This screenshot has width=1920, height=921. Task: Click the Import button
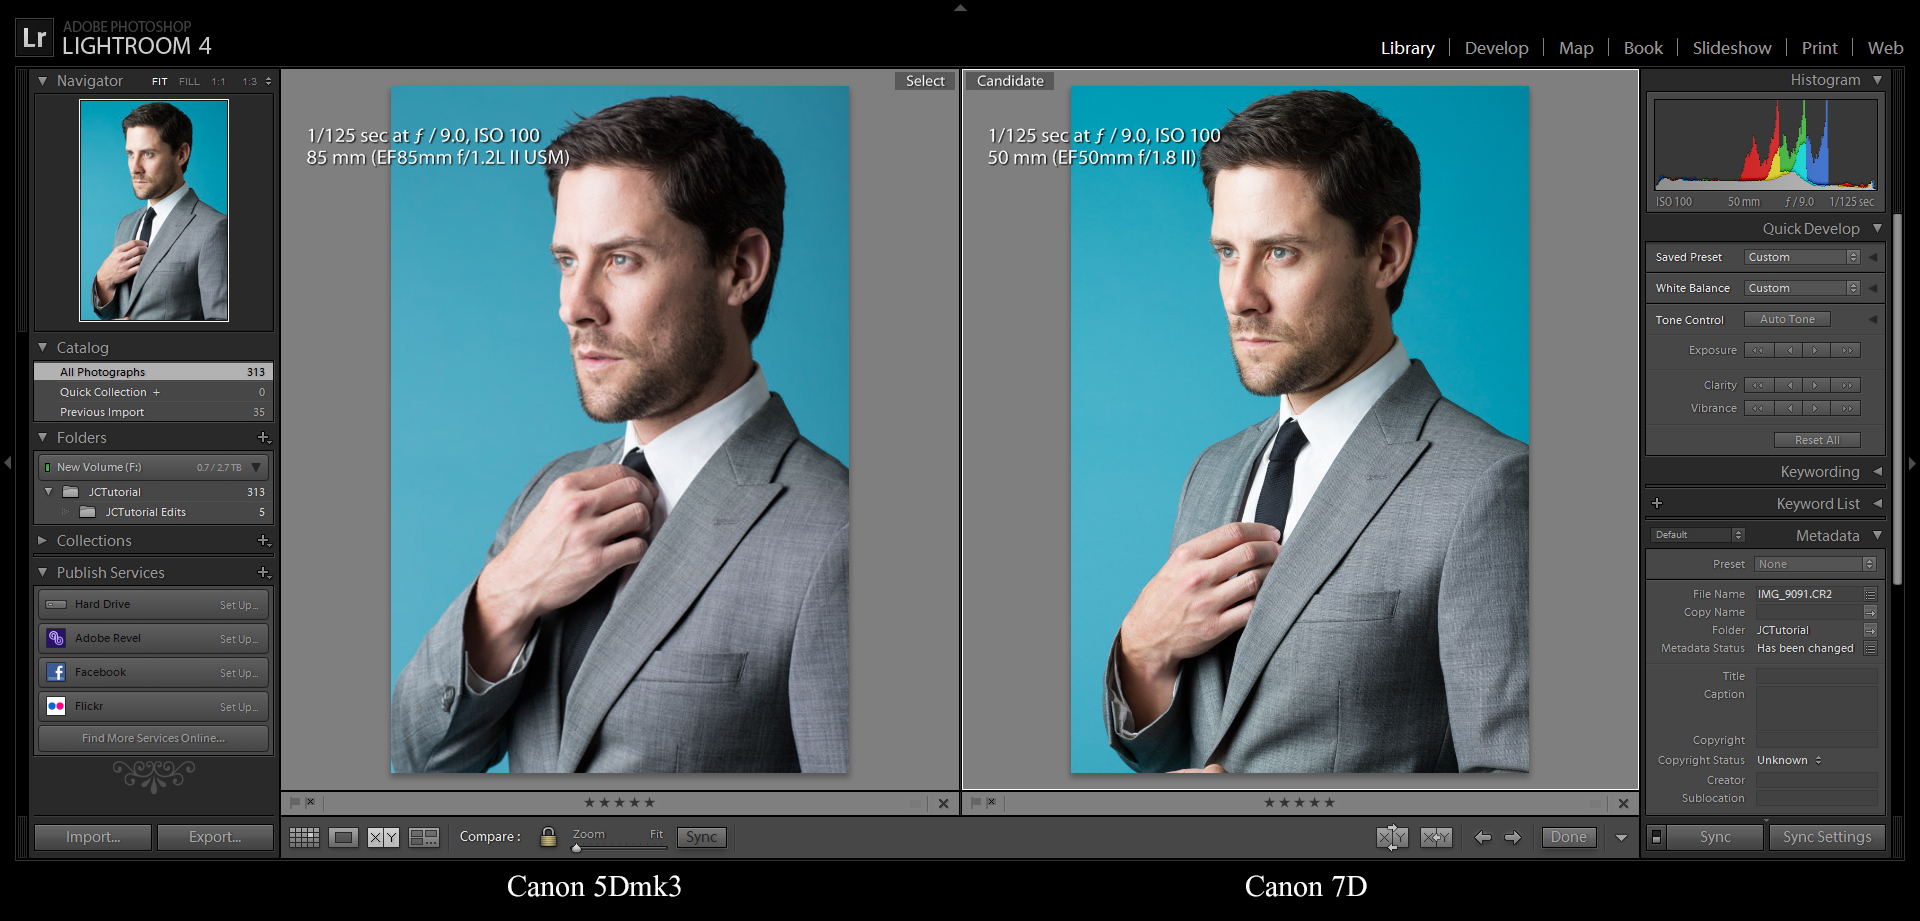(93, 837)
